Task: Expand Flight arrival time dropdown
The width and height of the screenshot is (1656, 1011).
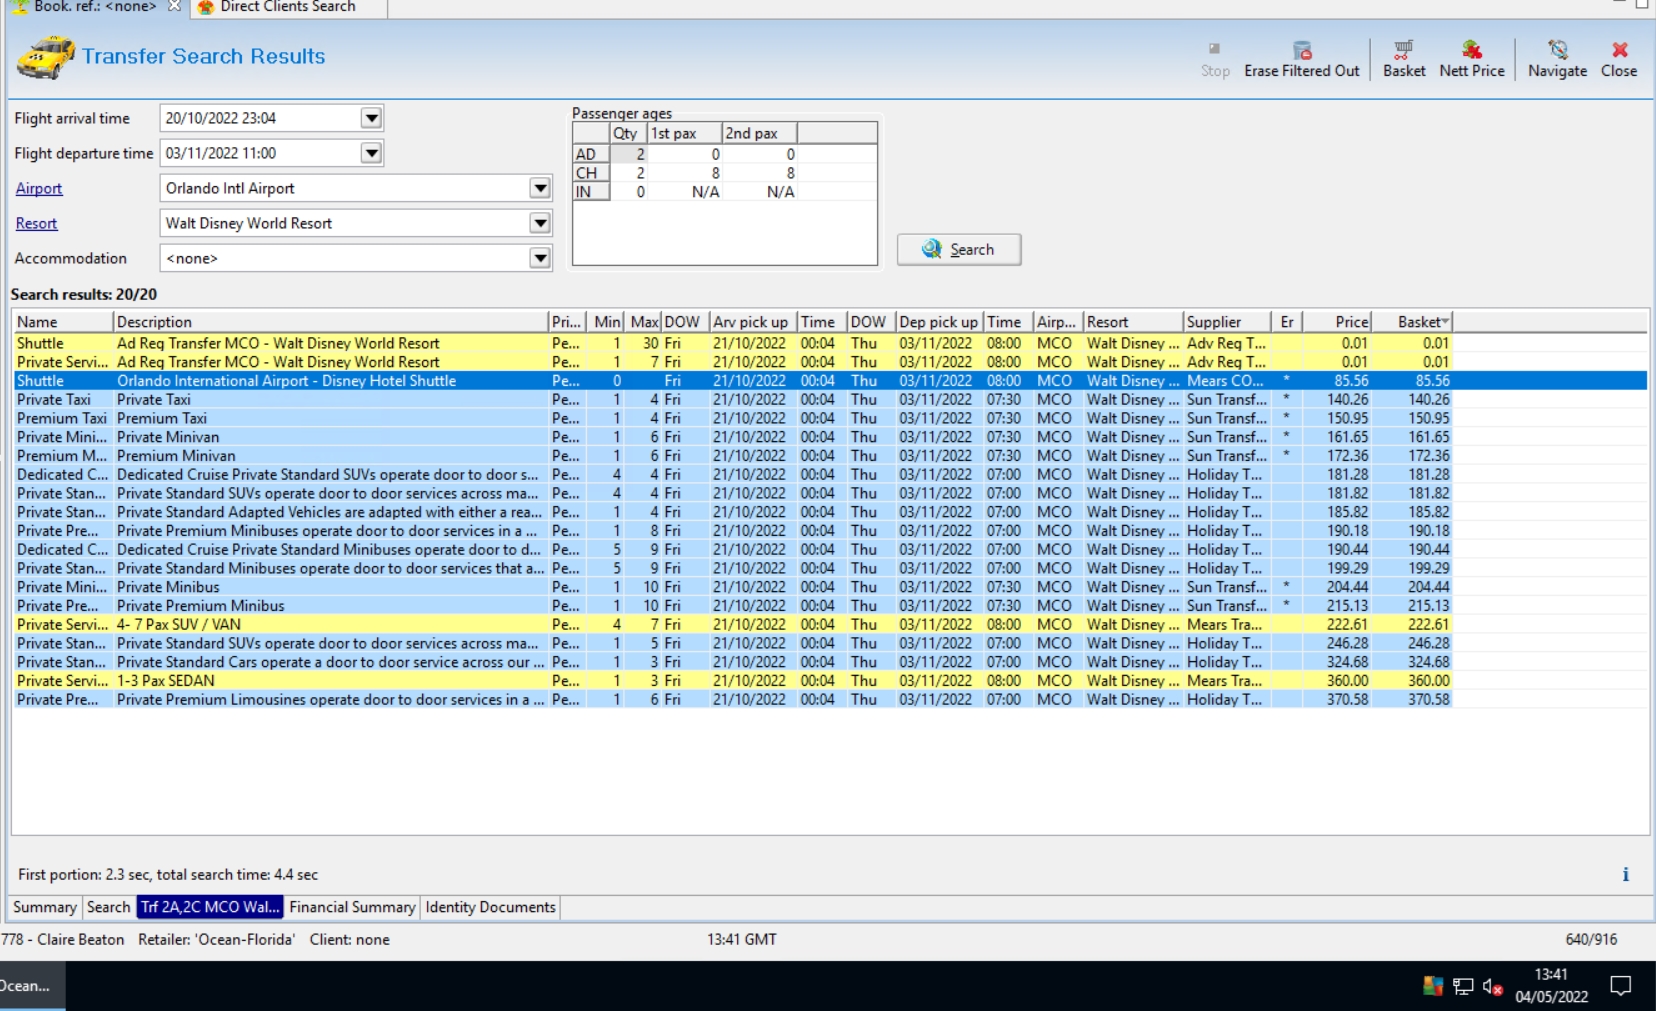Action: point(371,118)
